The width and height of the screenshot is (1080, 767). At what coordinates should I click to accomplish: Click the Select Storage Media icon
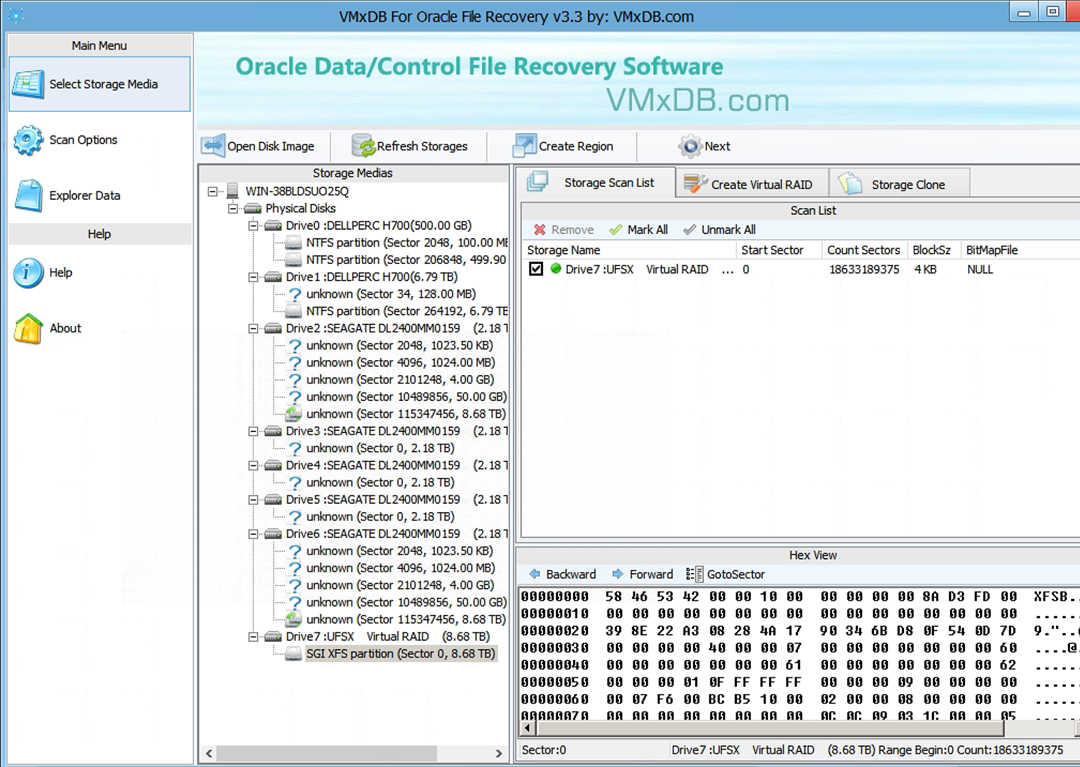(x=28, y=84)
